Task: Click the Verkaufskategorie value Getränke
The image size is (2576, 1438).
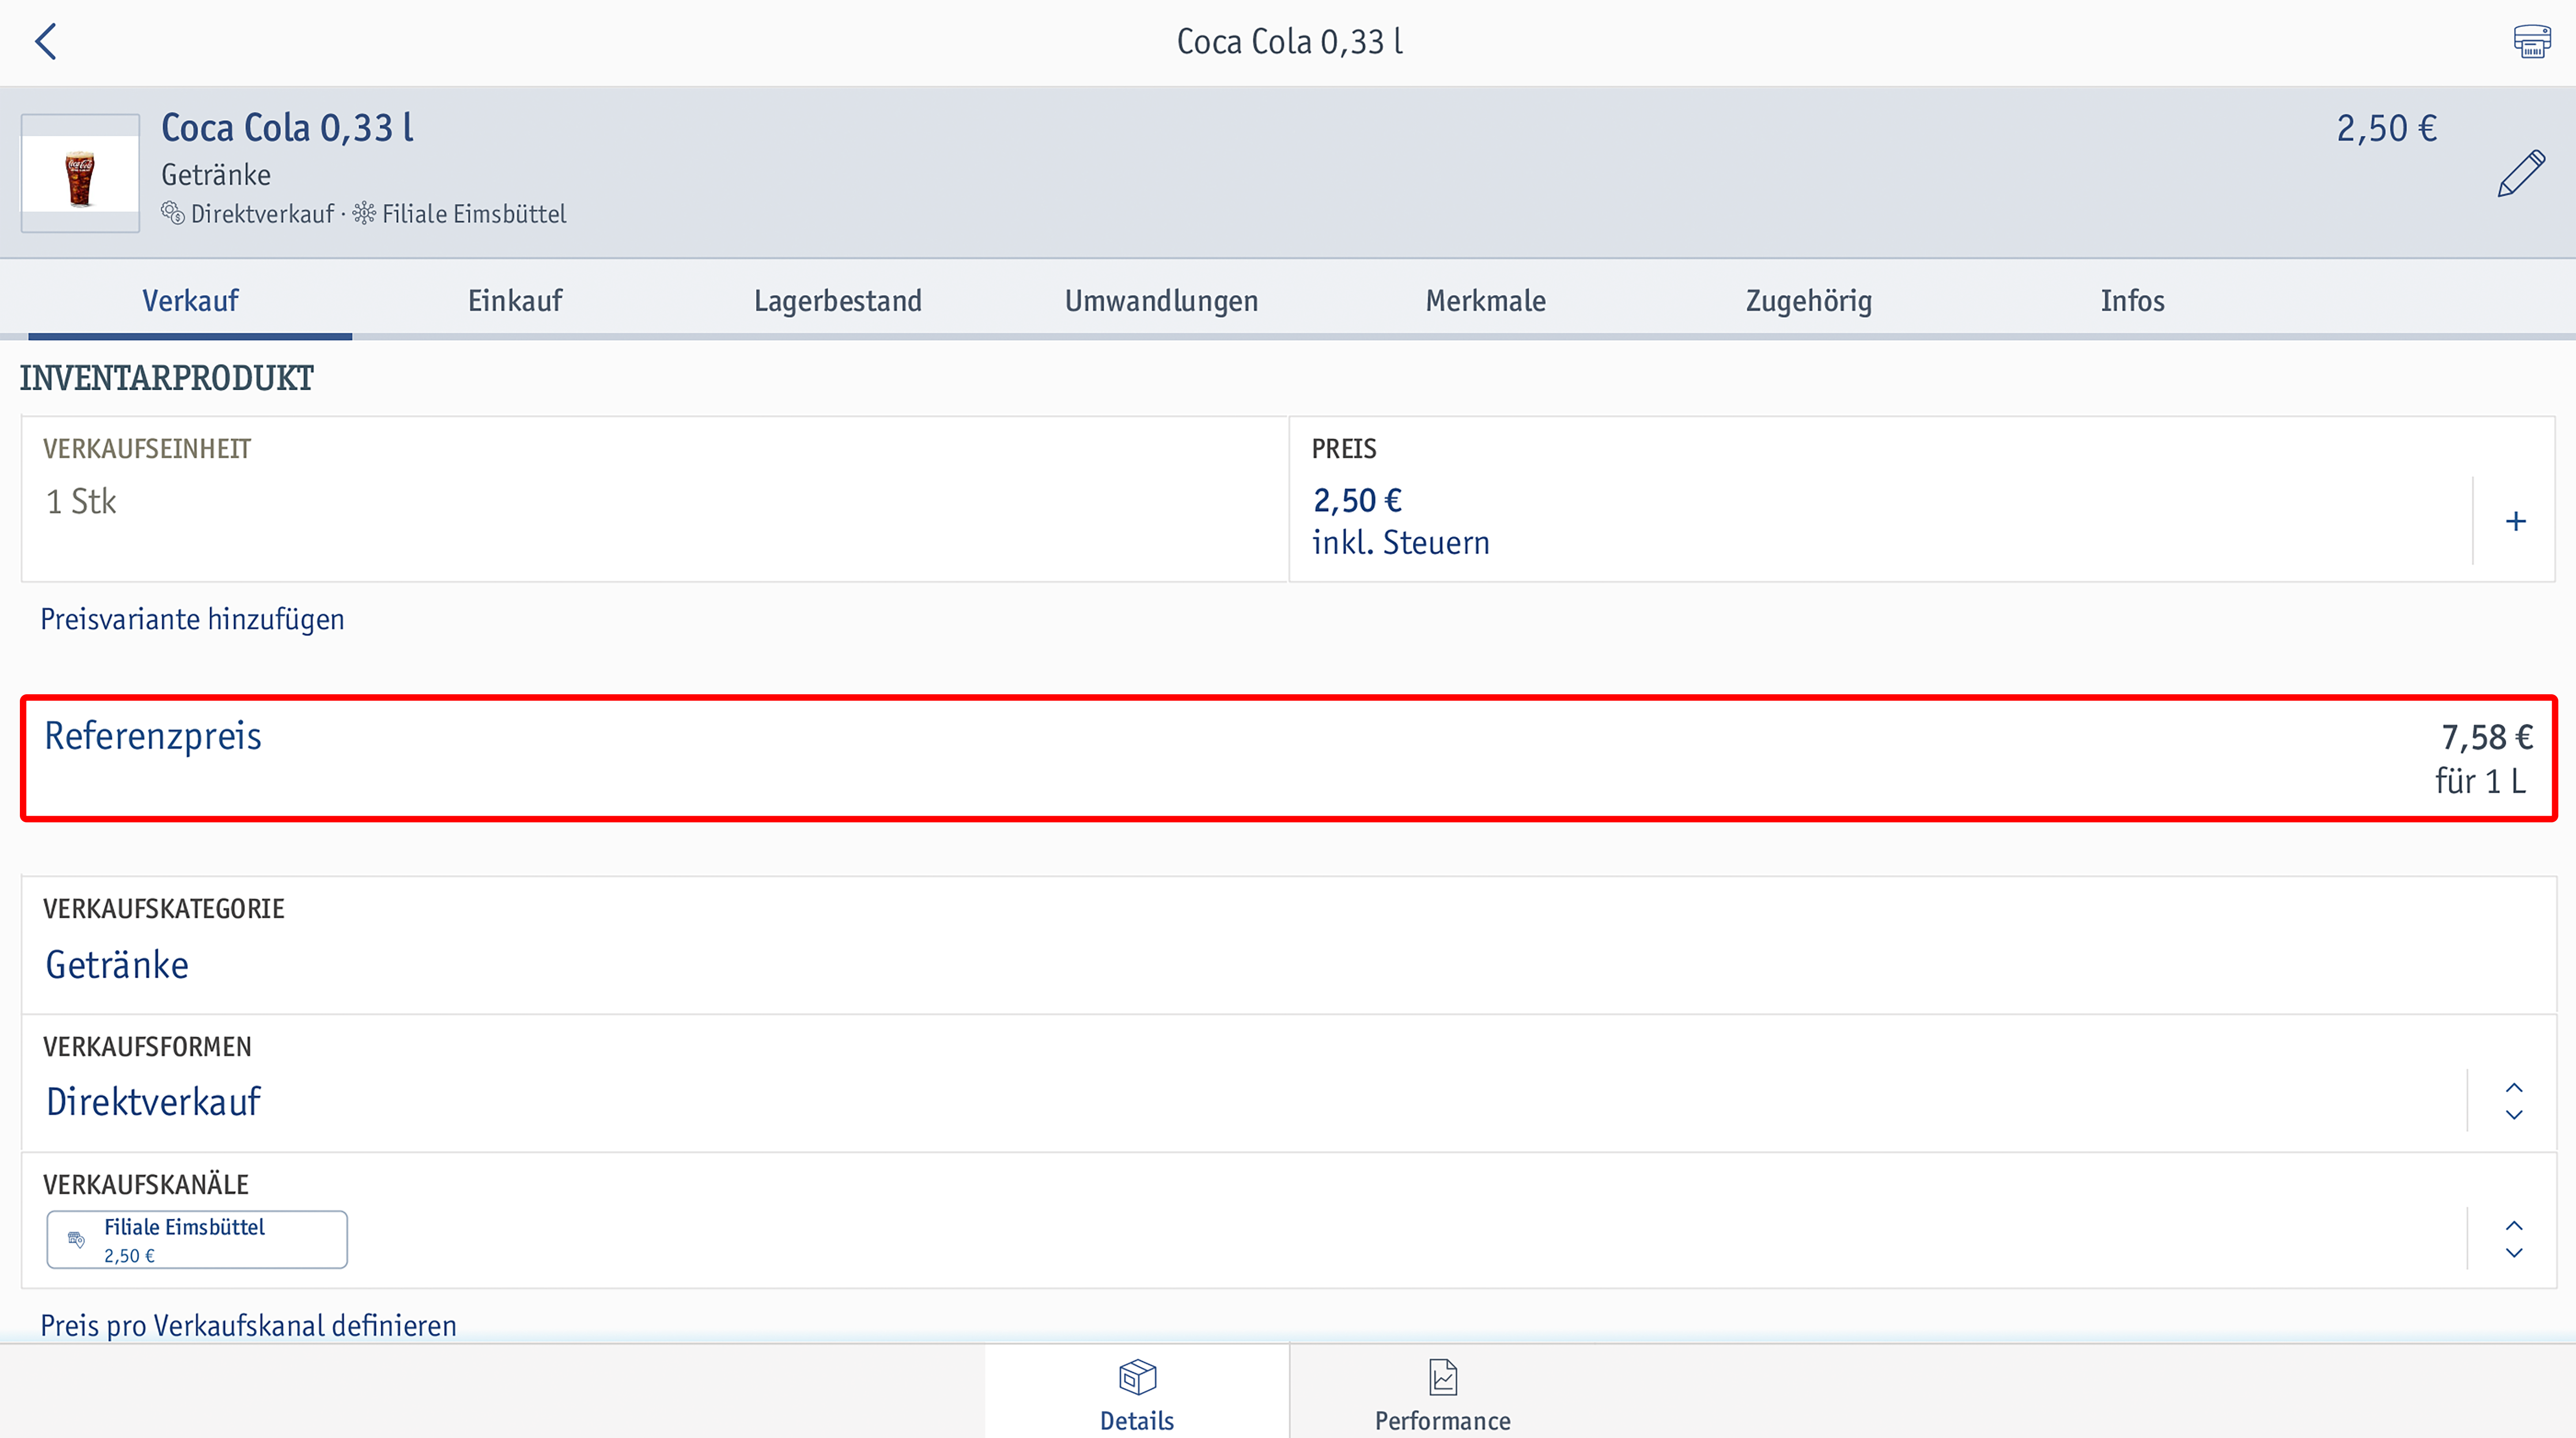Action: pyautogui.click(x=117, y=965)
